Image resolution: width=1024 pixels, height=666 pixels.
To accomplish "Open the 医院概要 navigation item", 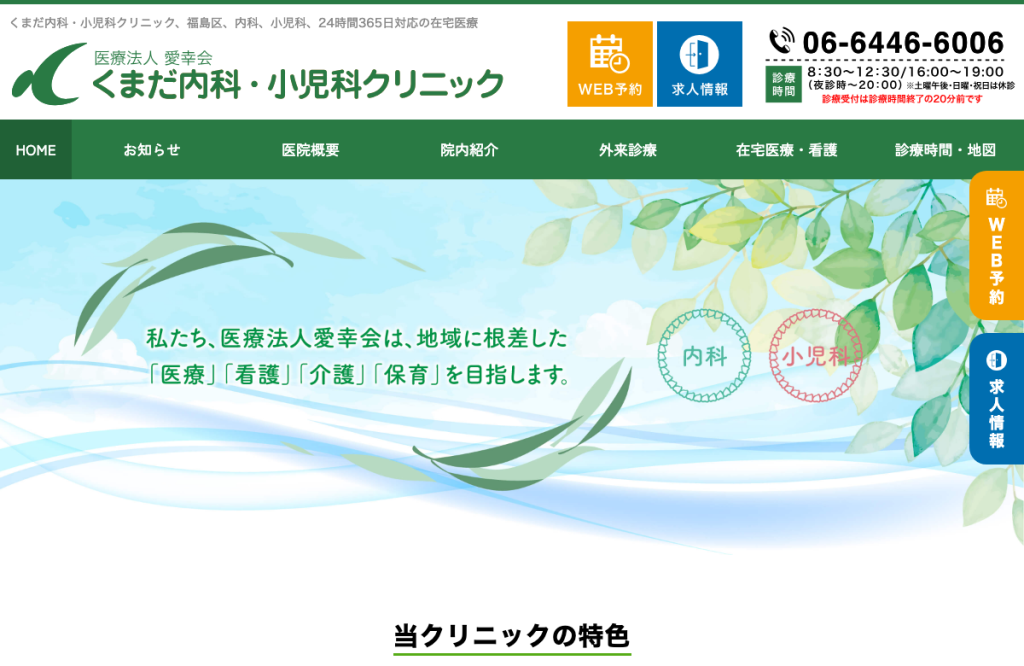I will [310, 150].
